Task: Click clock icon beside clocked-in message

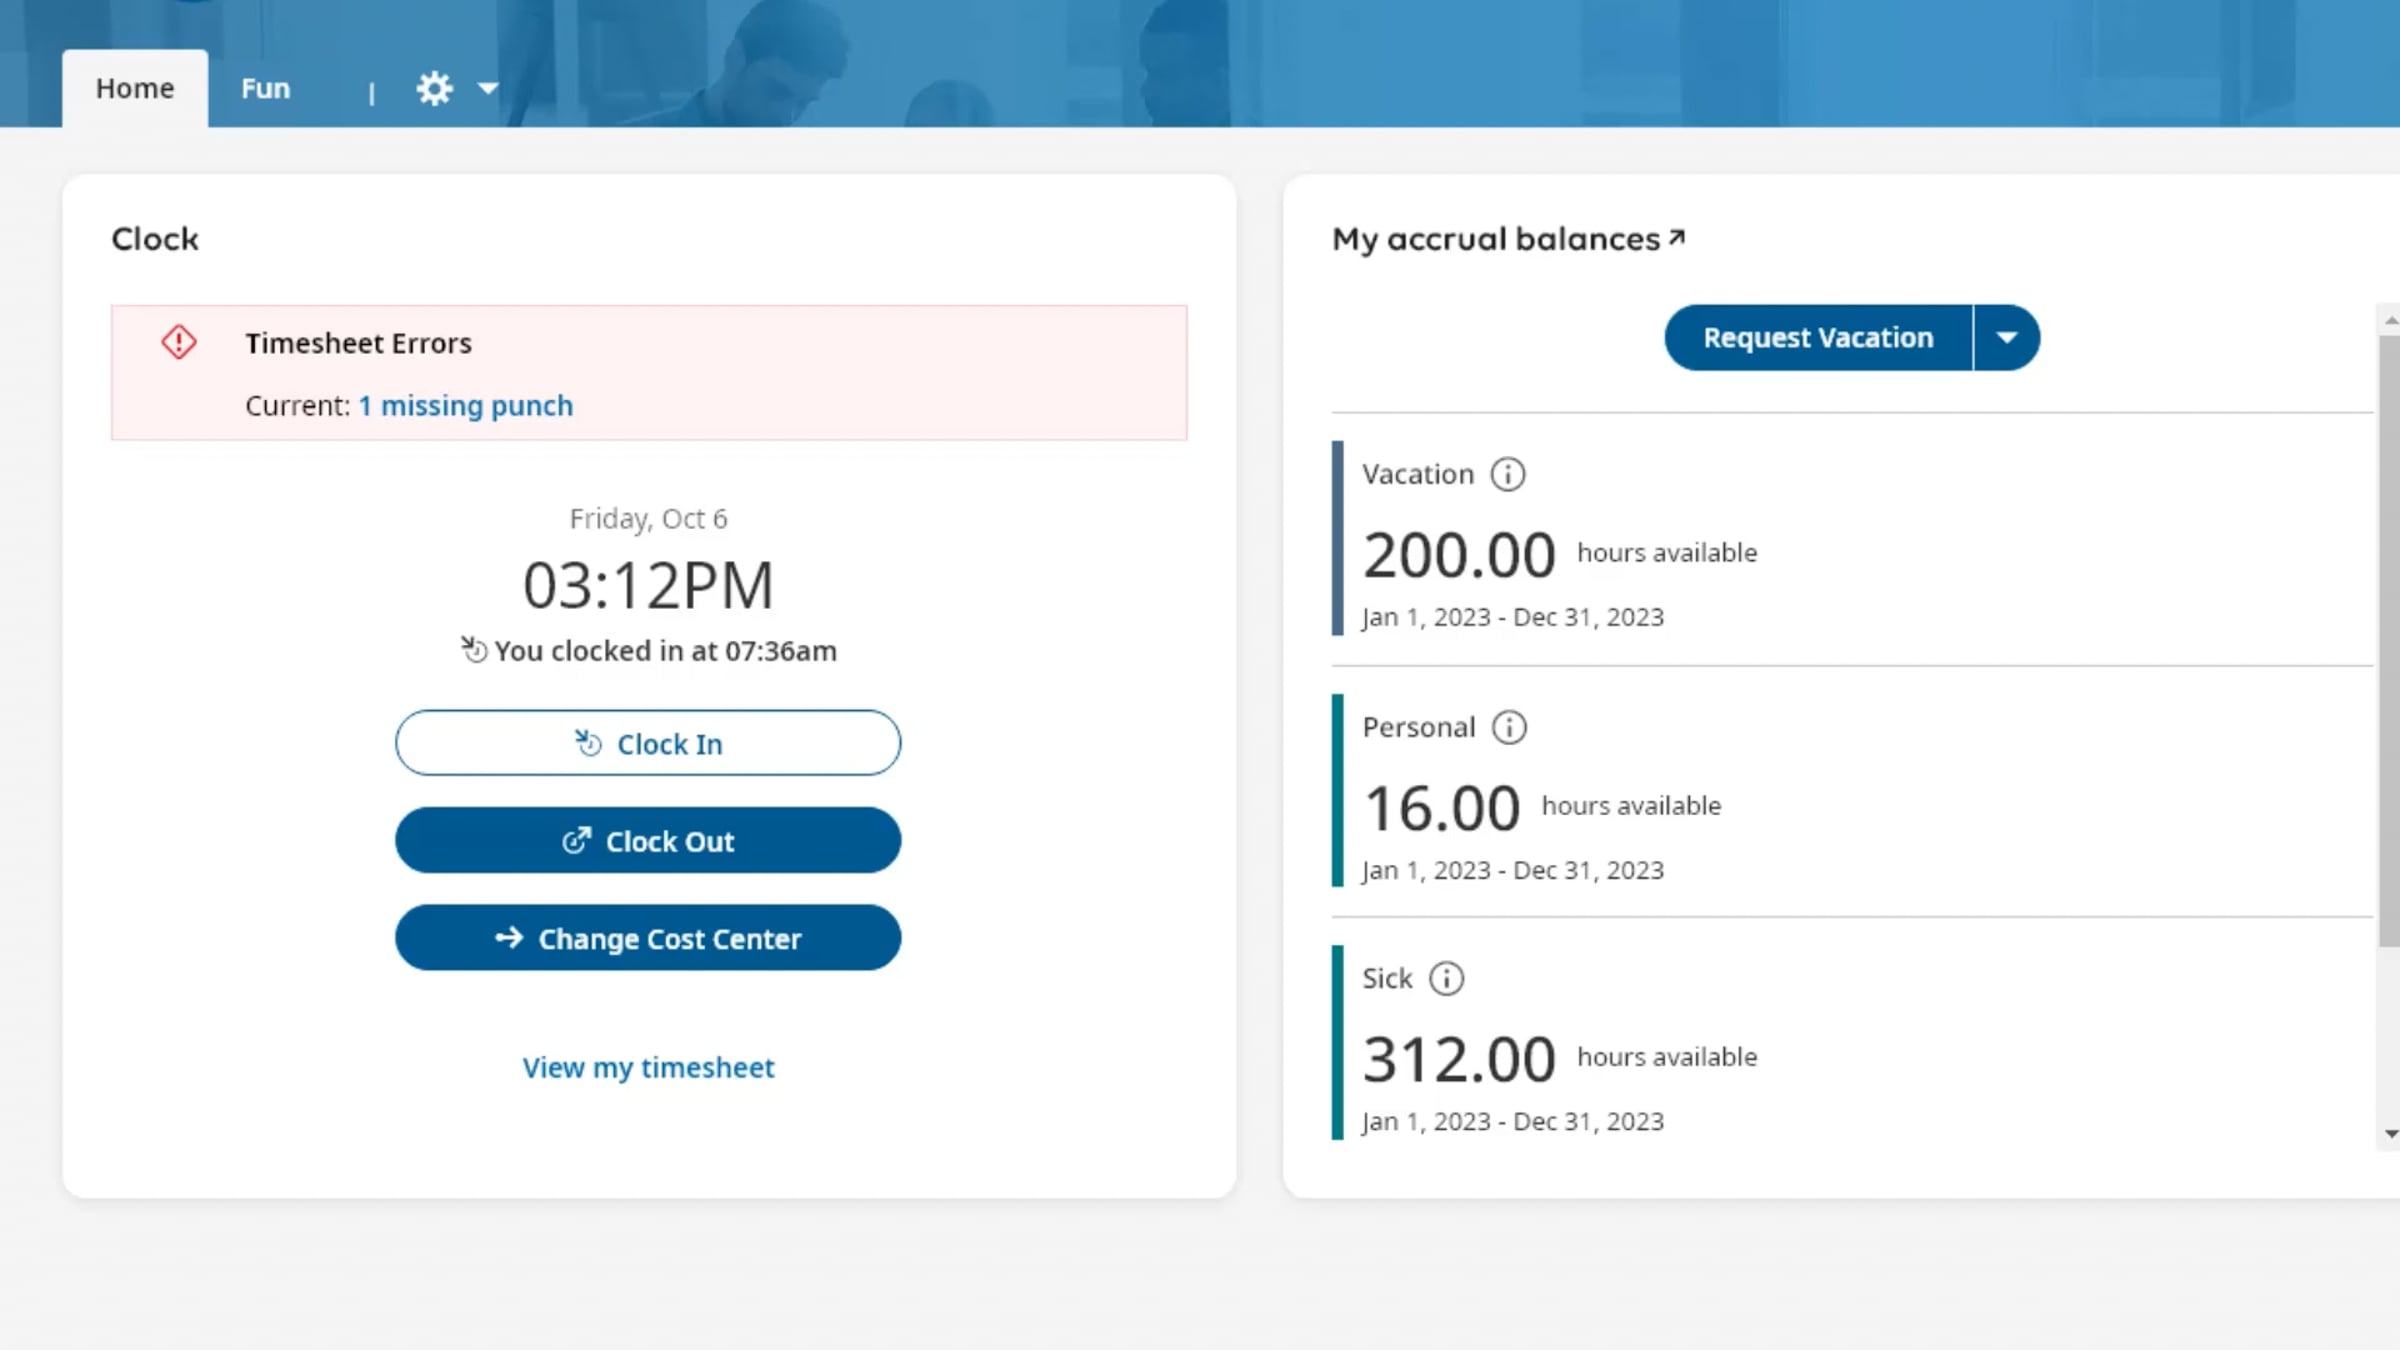Action: [x=473, y=650]
